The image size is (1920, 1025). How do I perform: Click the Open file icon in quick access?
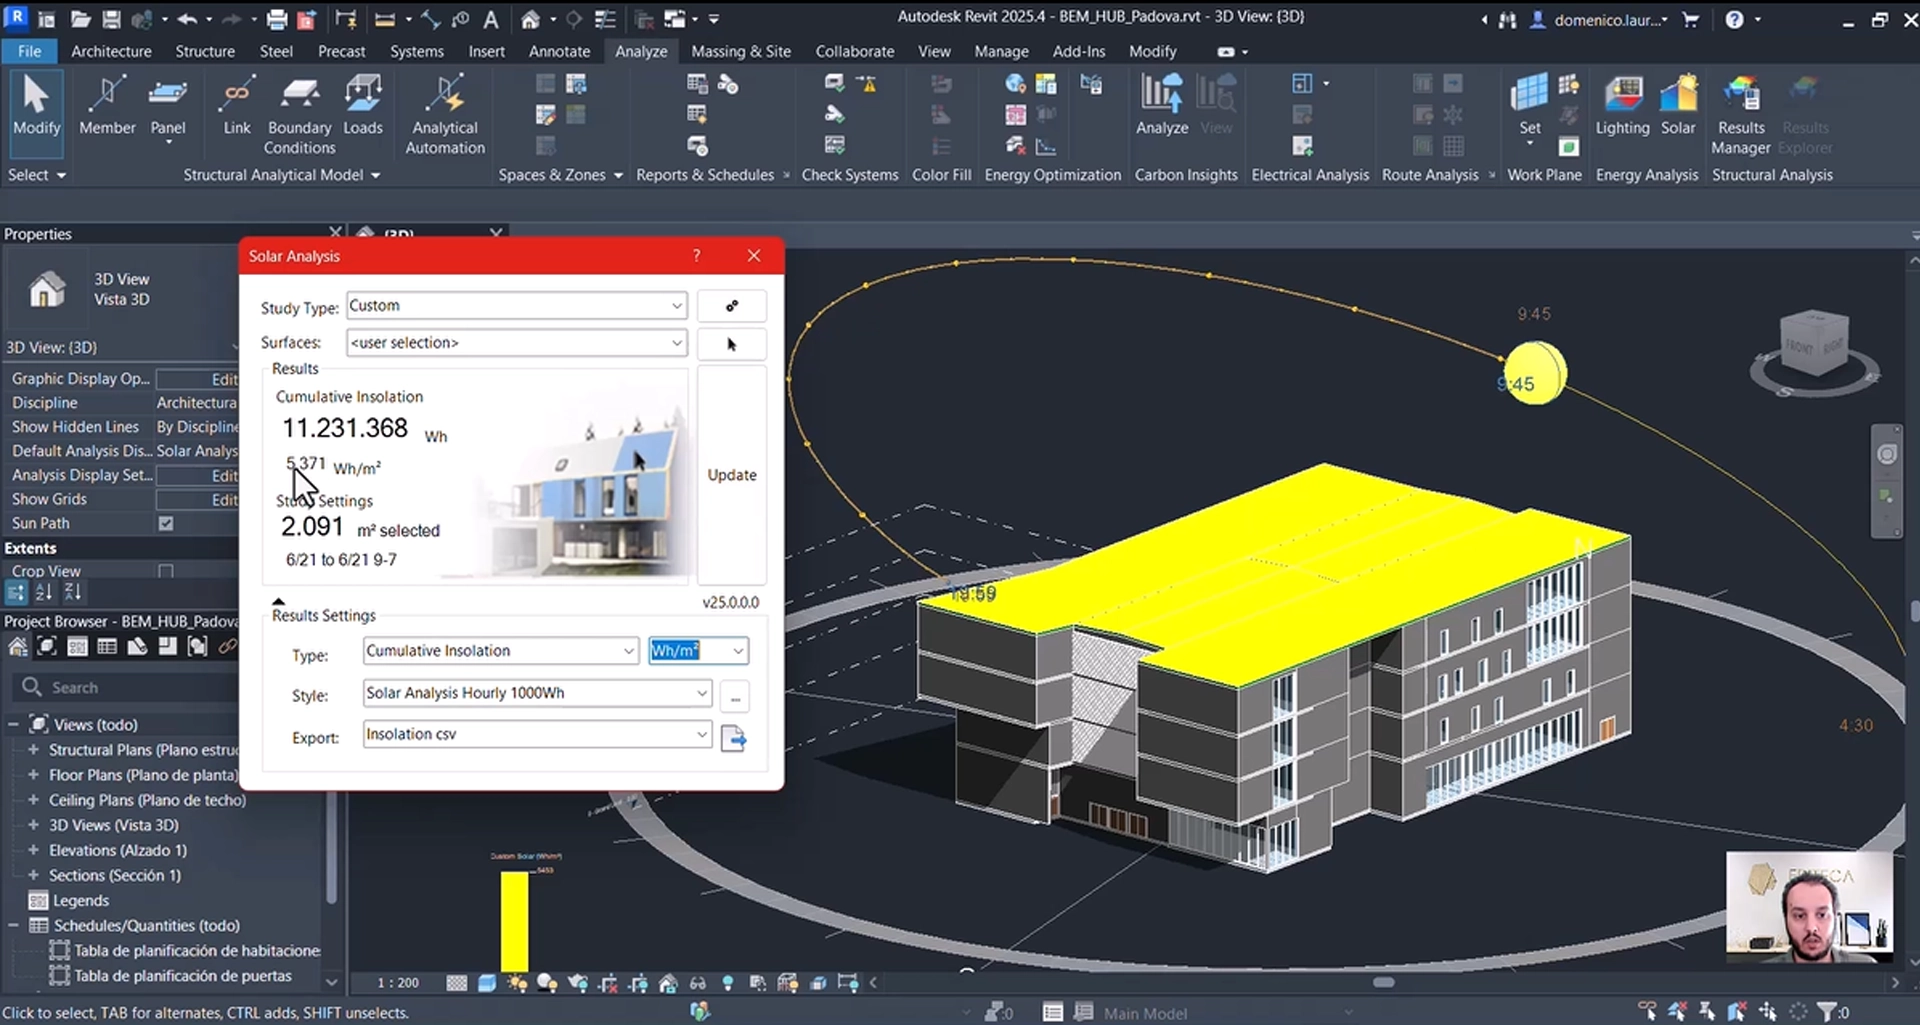81,19
